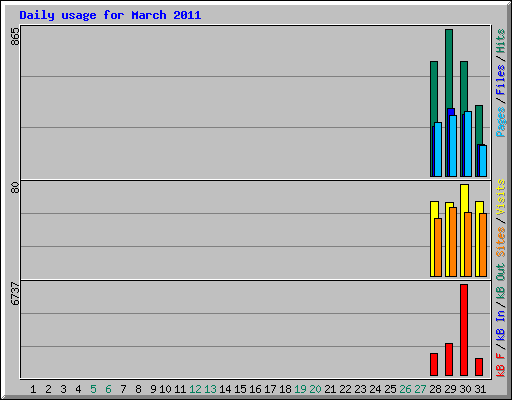Click day 30 on the x-axis
Screen dimensions: 512x400
[465, 389]
